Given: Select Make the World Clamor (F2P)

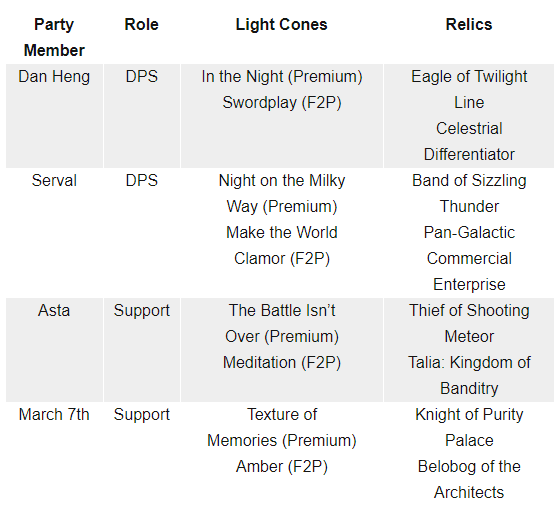Looking at the screenshot, I should [x=282, y=246].
